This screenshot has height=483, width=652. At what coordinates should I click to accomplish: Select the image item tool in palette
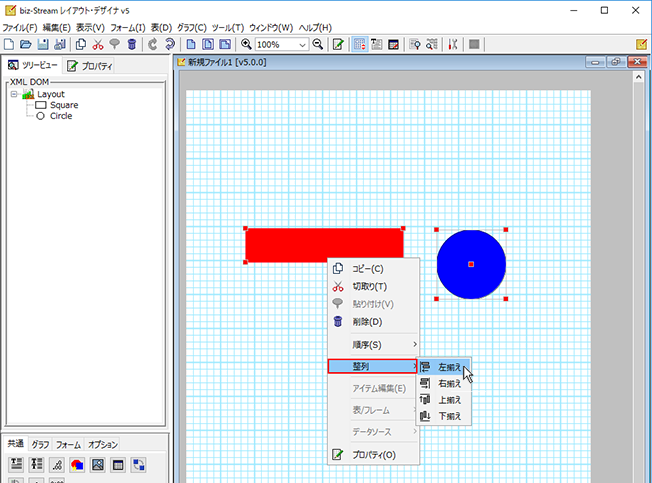97,465
